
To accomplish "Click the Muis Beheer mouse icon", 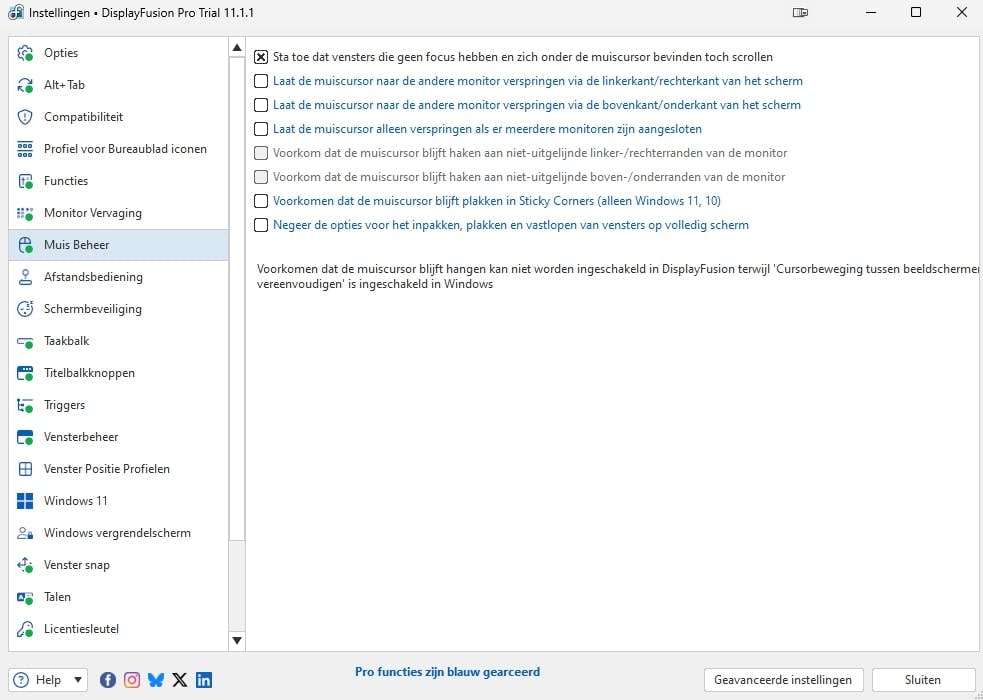I will coord(25,245).
